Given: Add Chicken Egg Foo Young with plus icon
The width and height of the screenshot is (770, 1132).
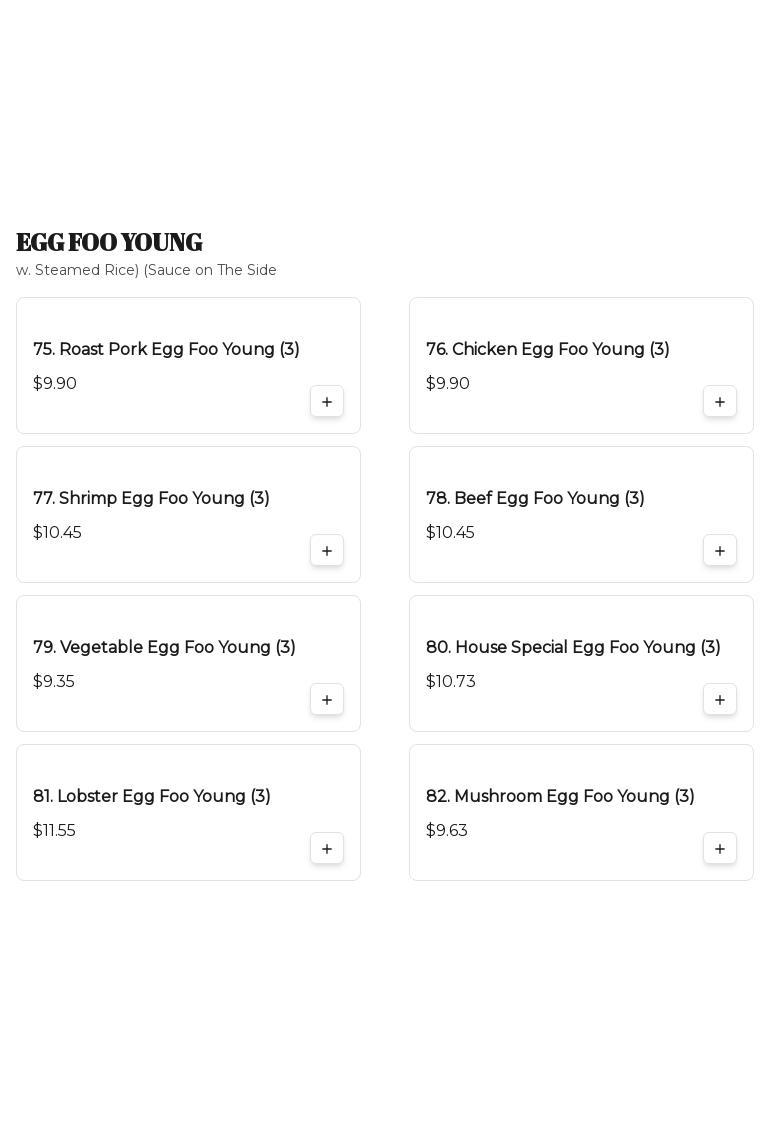Looking at the screenshot, I should [x=720, y=402].
